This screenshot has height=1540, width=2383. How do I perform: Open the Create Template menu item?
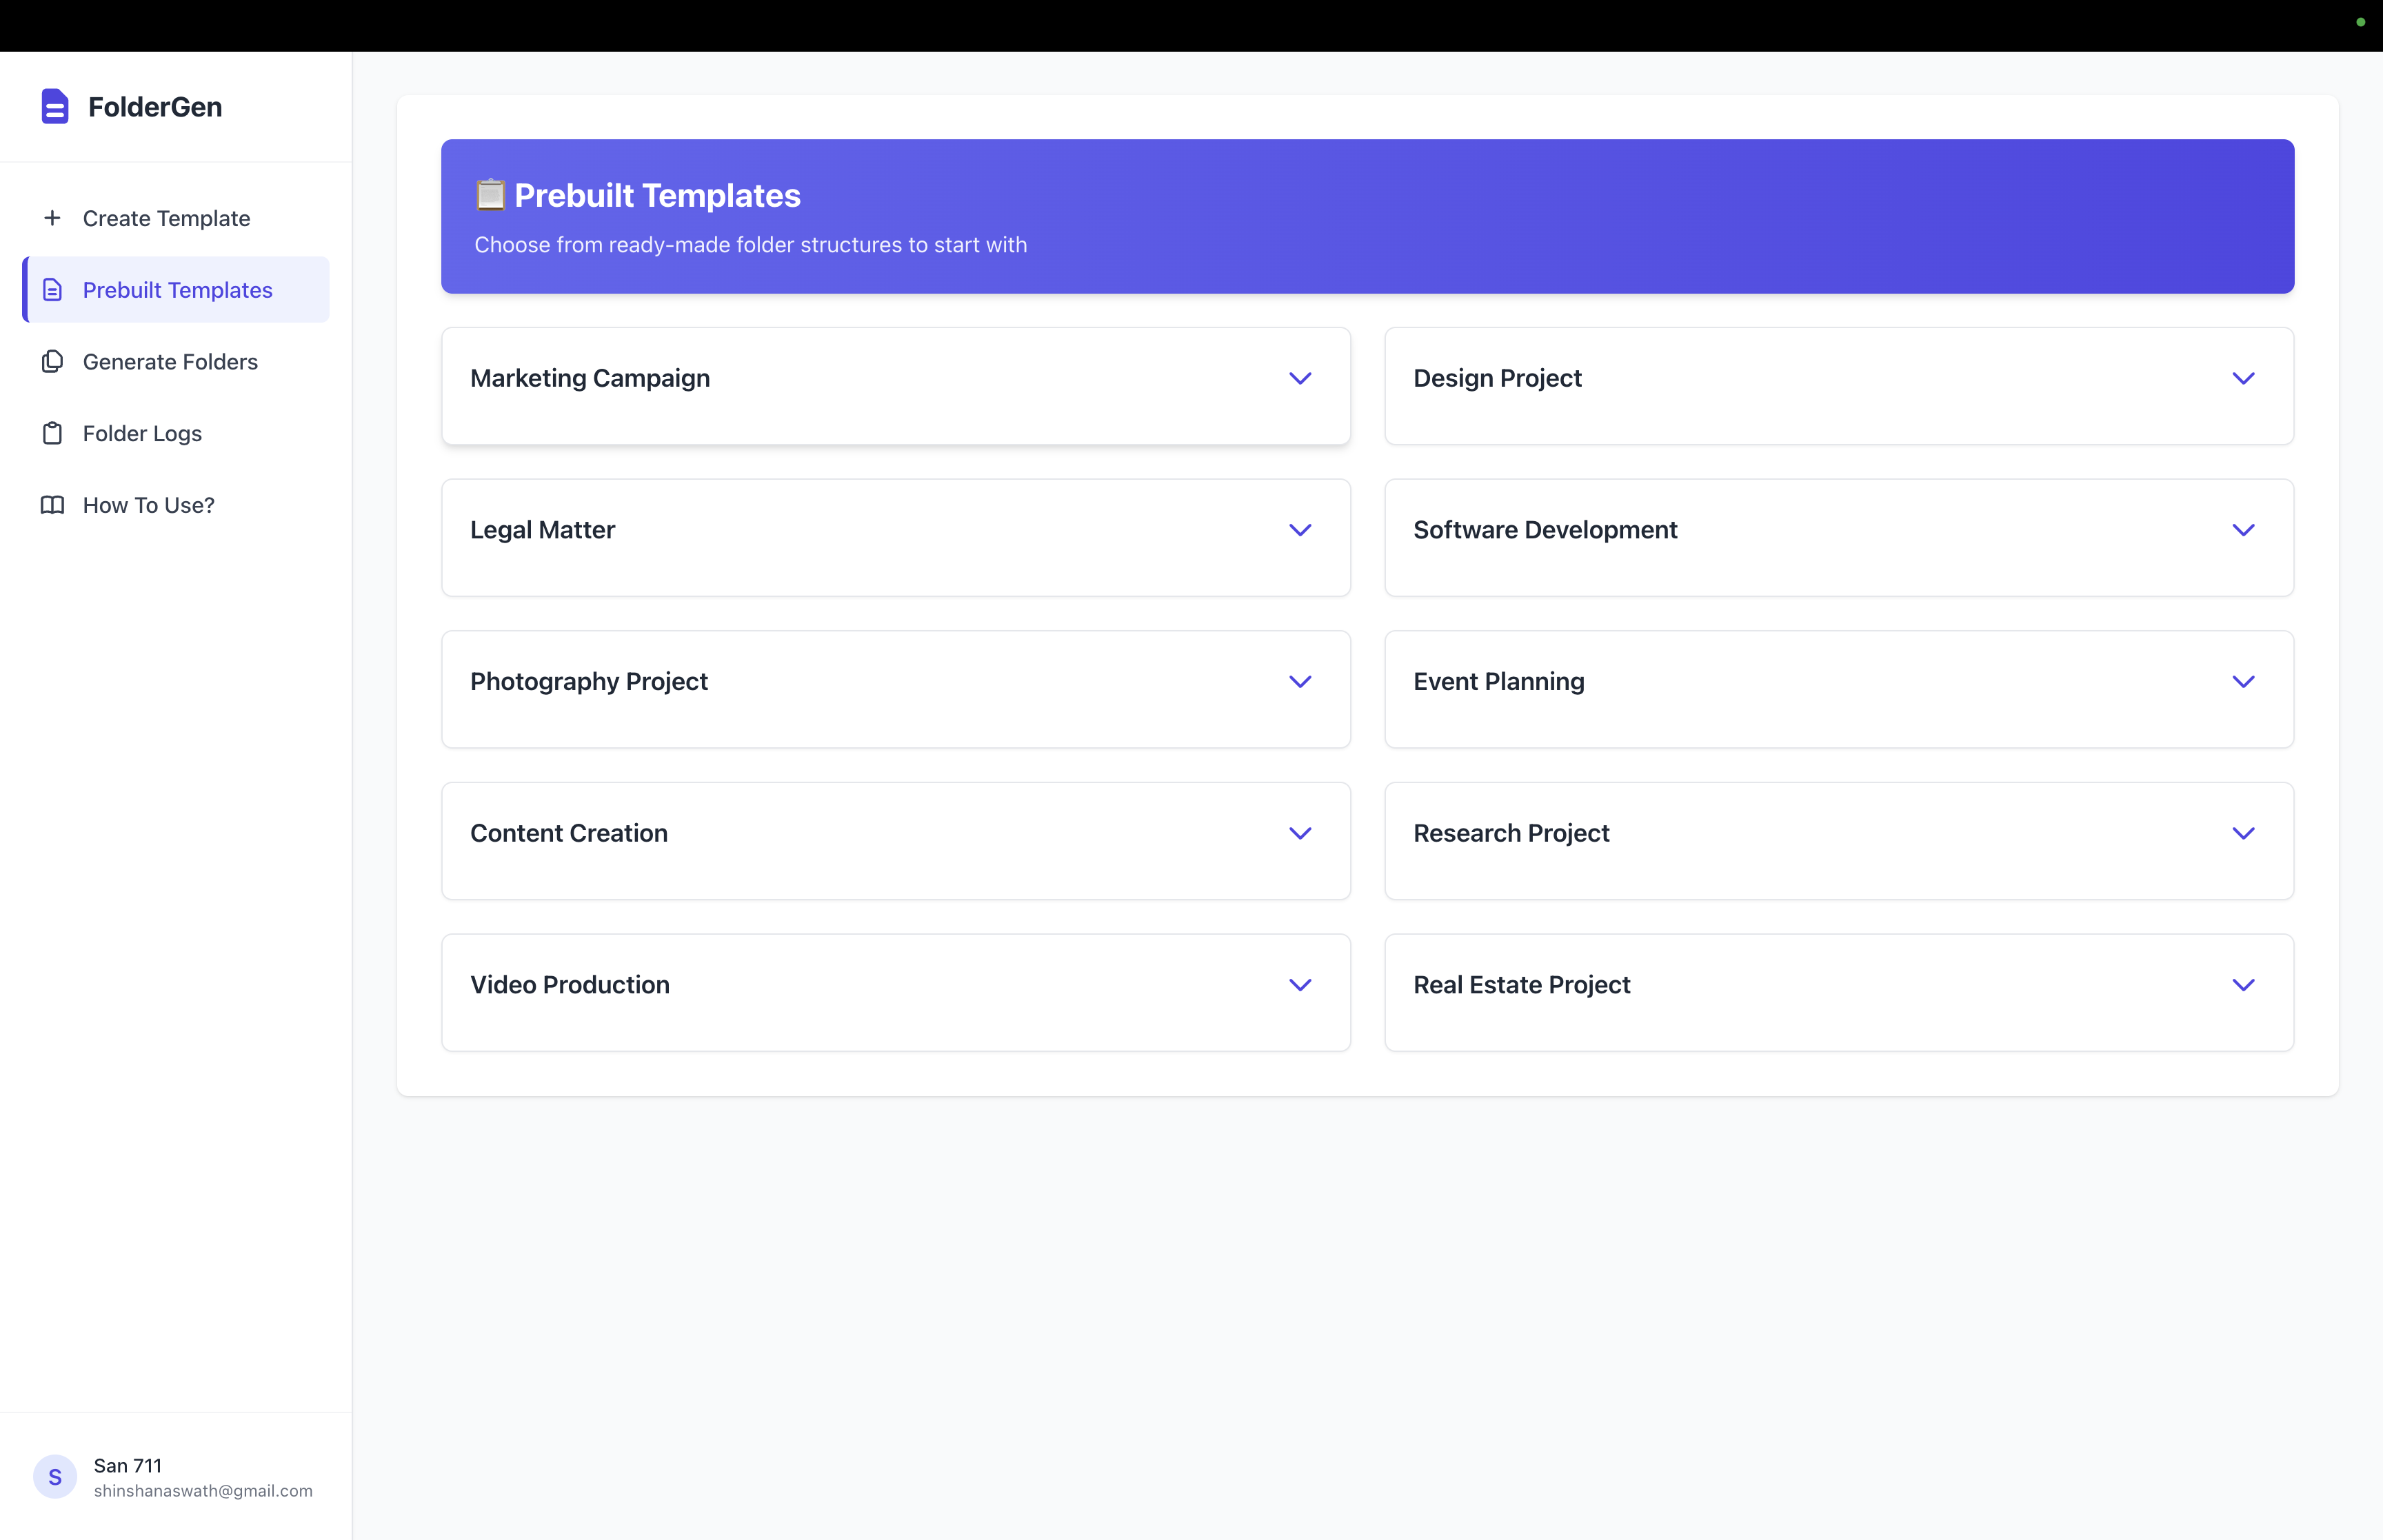166,218
